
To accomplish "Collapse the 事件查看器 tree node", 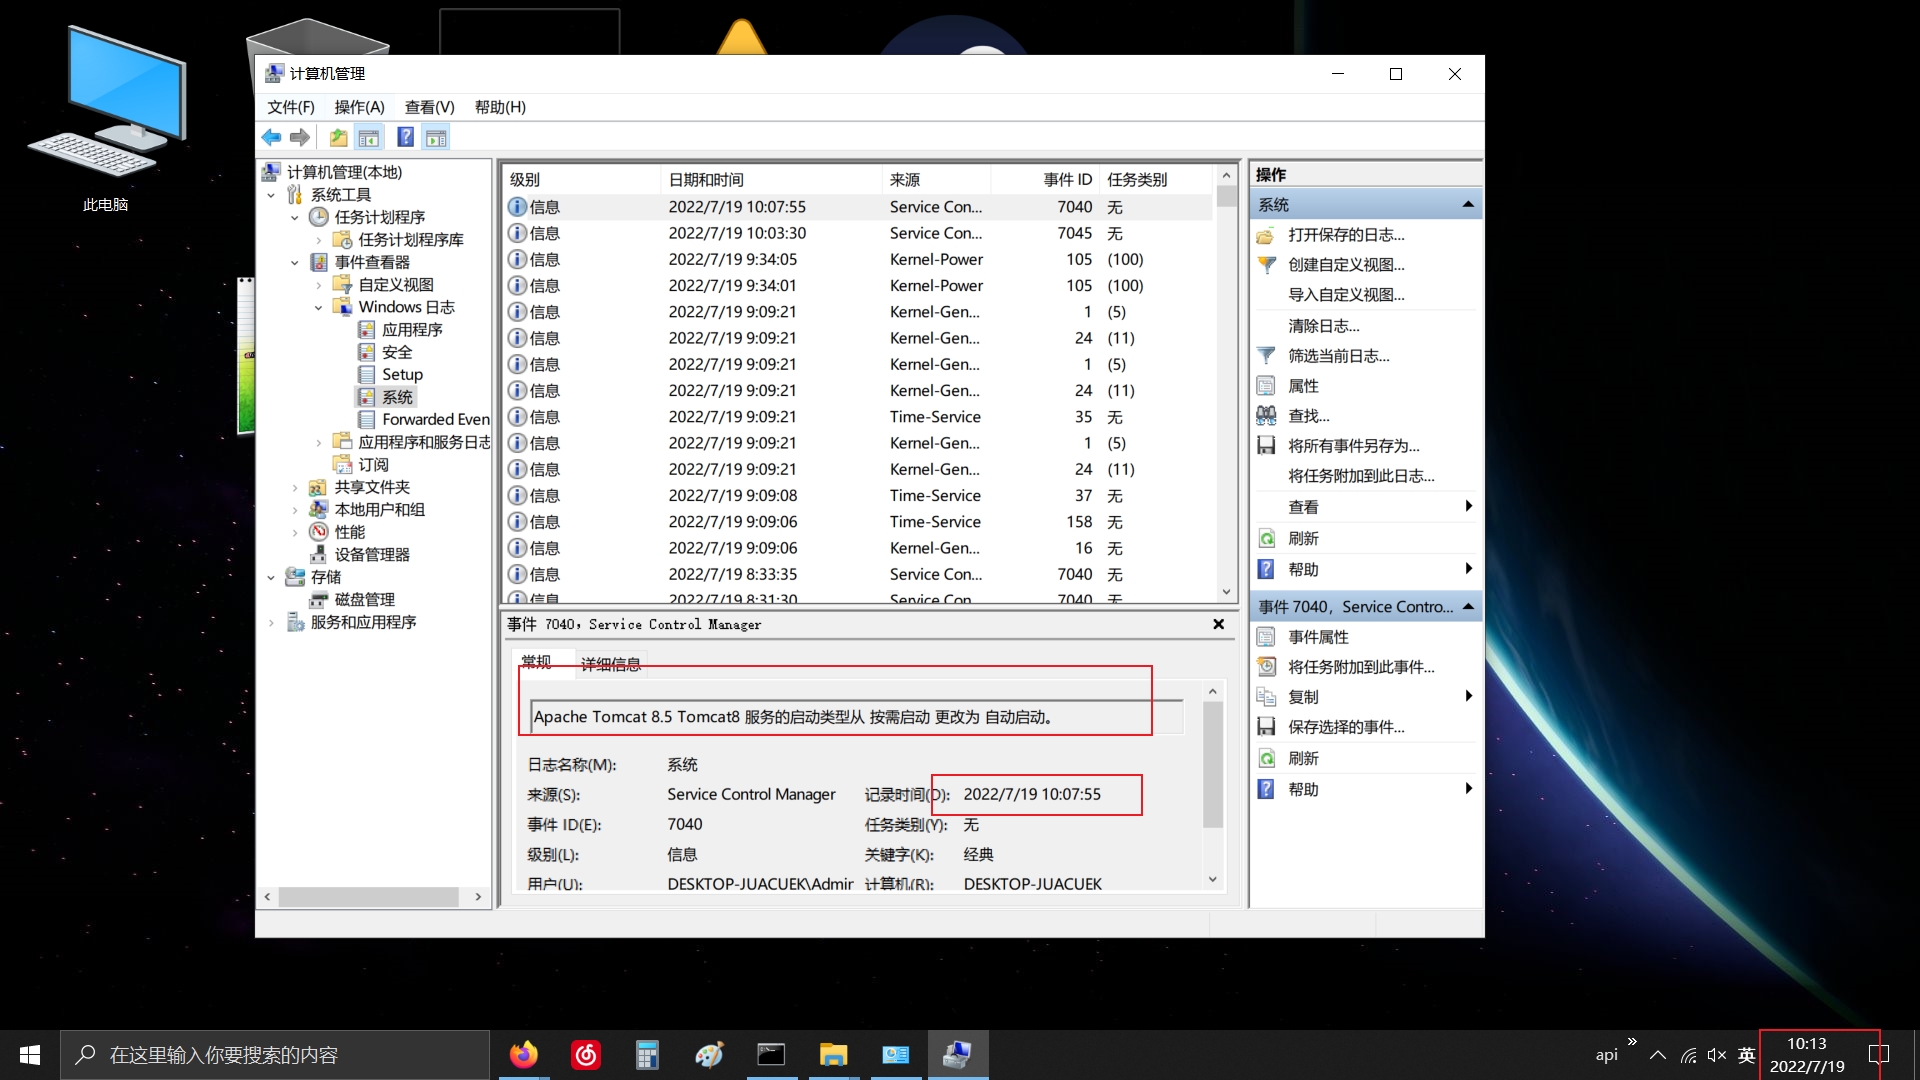I will (295, 262).
